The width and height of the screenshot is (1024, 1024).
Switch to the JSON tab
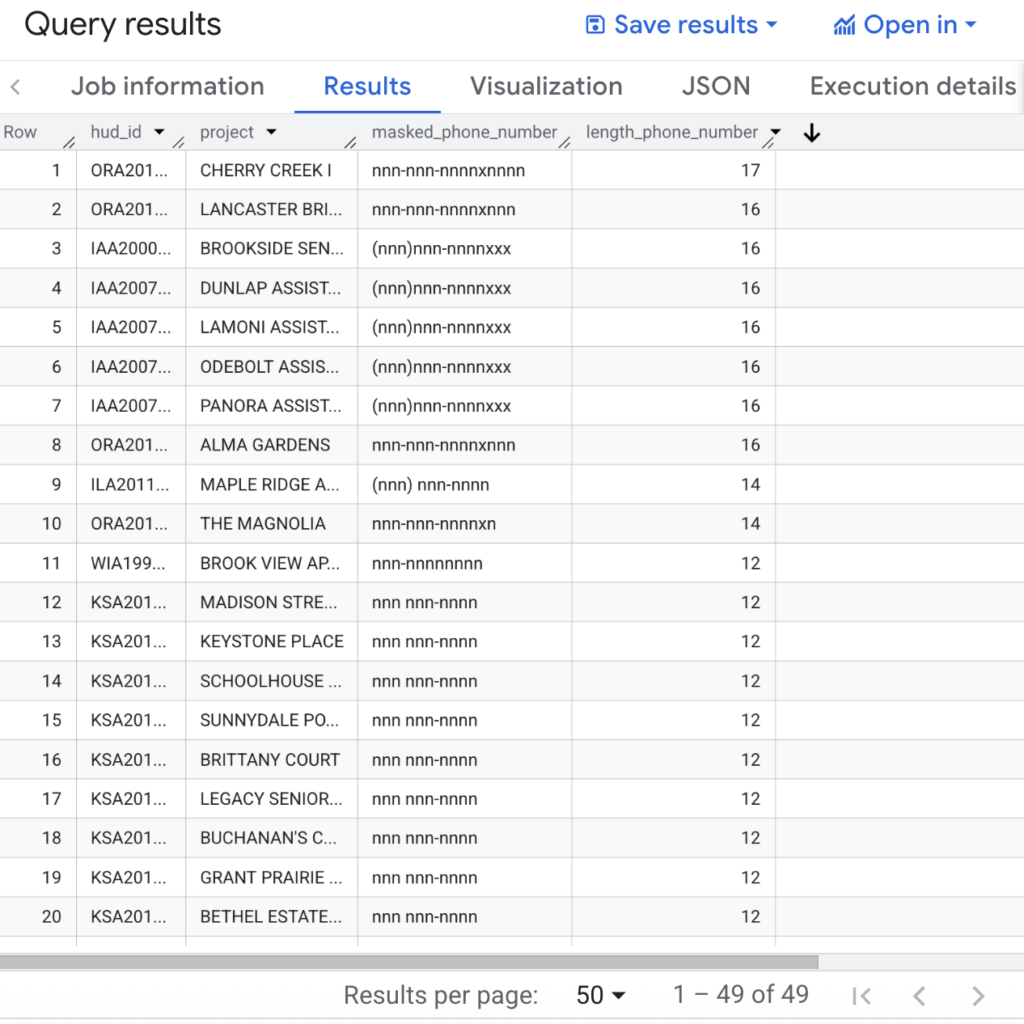click(x=715, y=86)
